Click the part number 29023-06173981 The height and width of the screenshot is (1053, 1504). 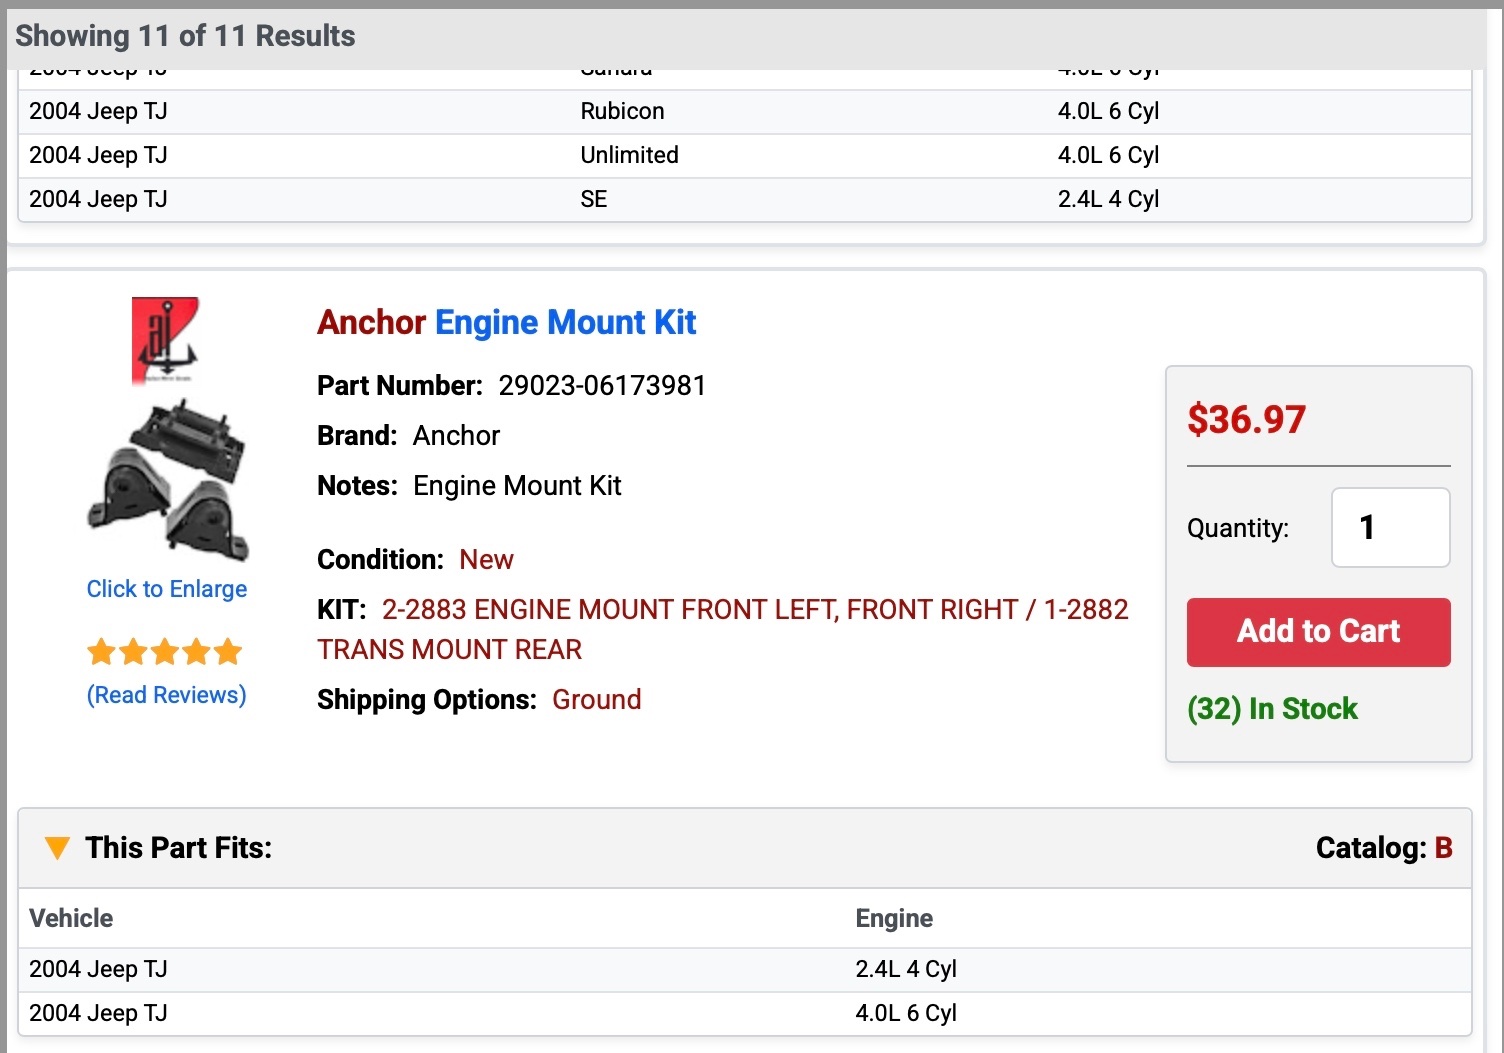tap(602, 386)
